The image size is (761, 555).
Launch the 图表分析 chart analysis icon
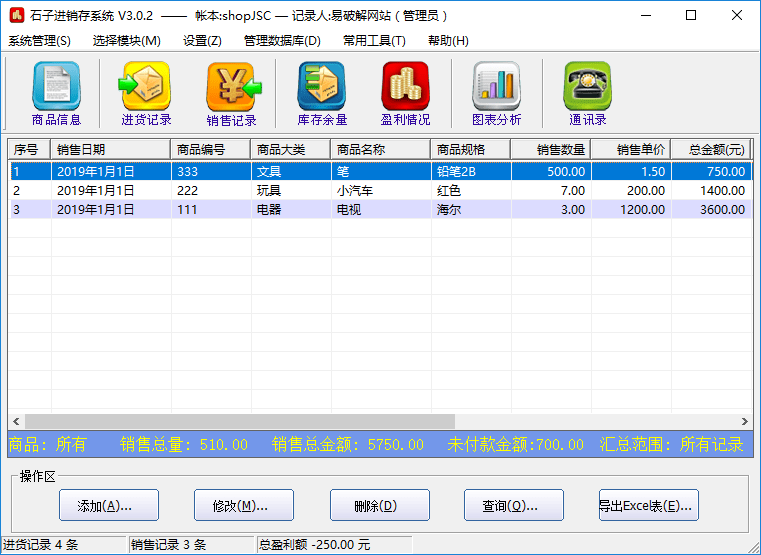coord(496,94)
